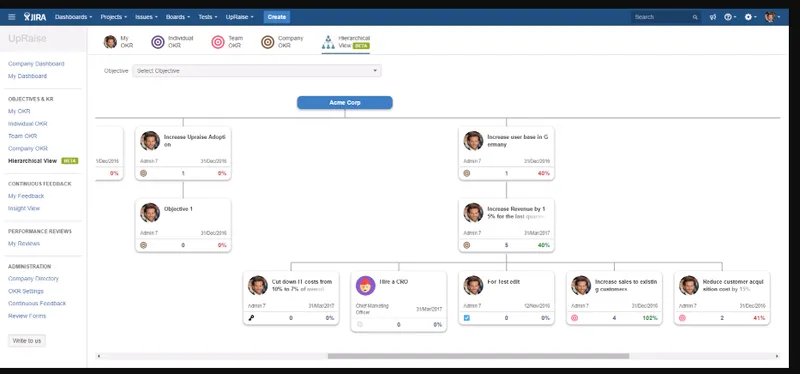
Task: Open Company Dashboard sidebar link
Action: (x=36, y=64)
